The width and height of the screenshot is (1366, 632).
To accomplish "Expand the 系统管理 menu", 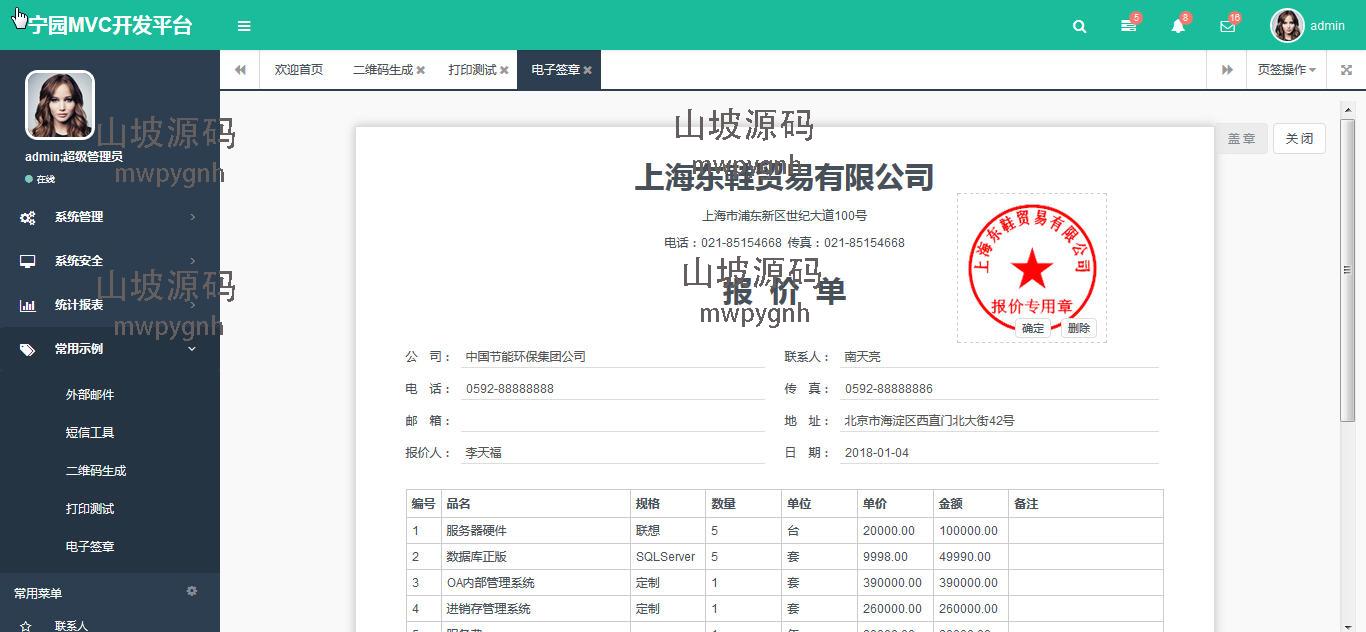I will click(110, 217).
